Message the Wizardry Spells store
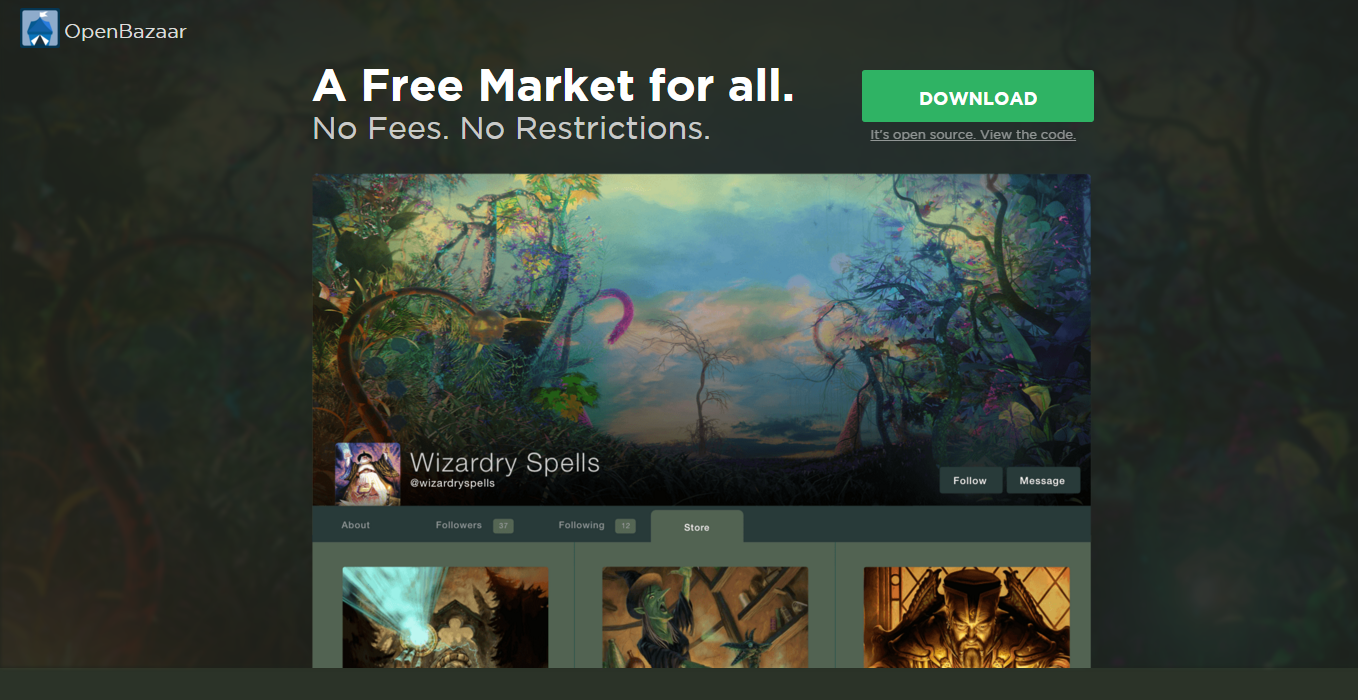Screen dimensions: 1358x700 point(1042,481)
